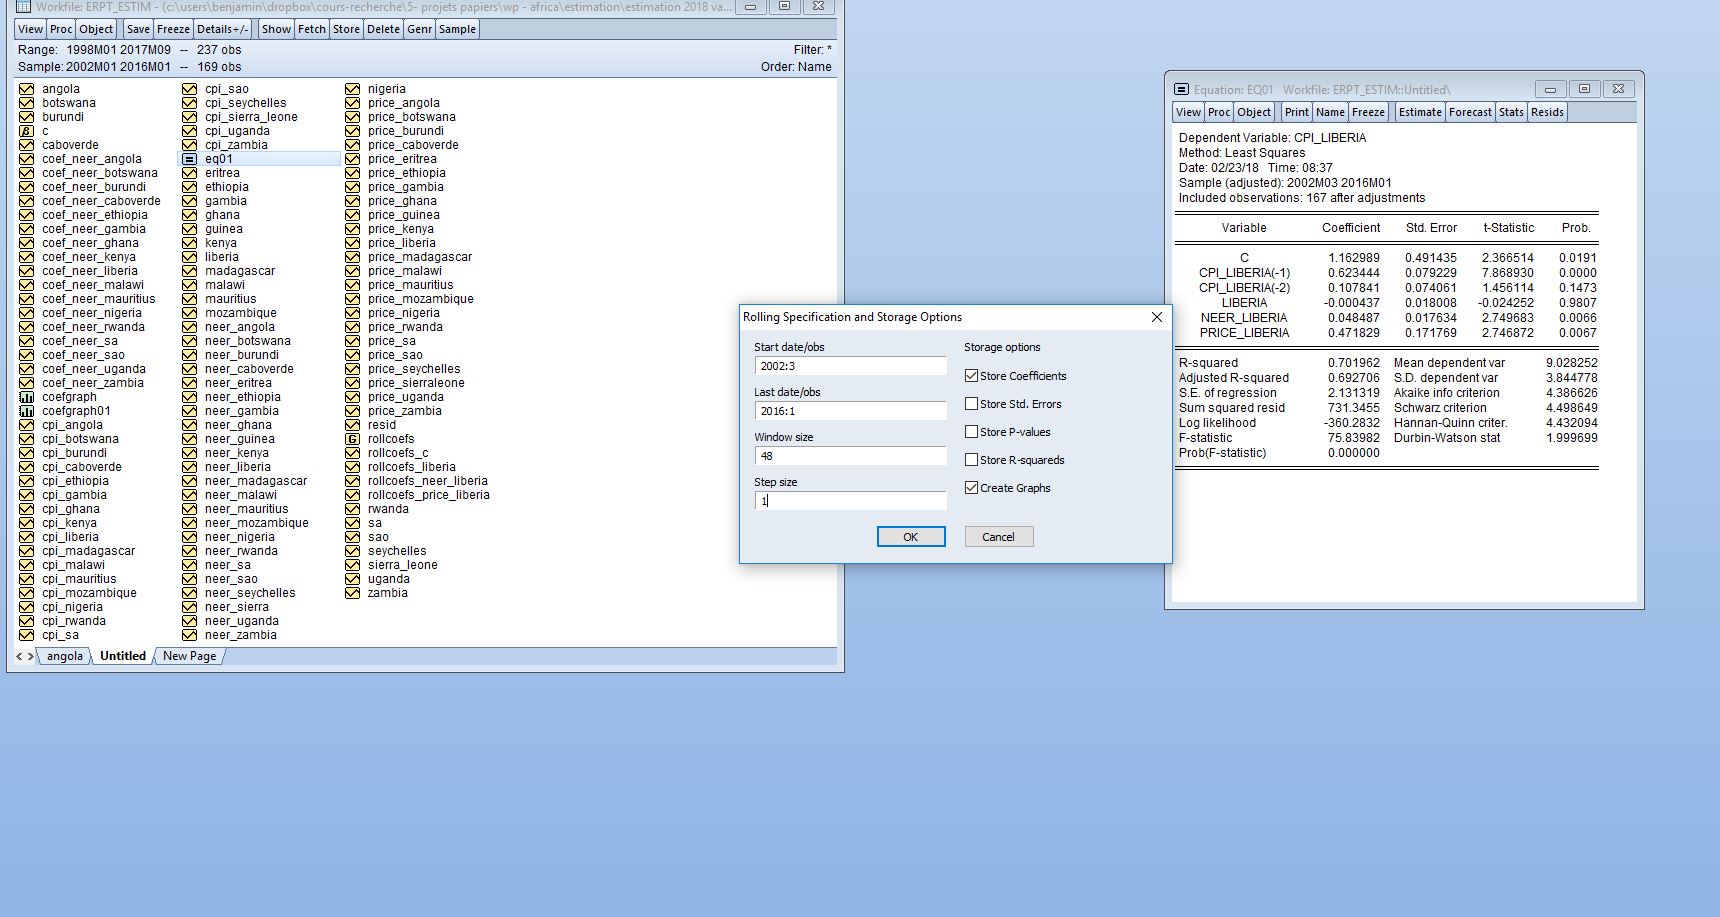Image resolution: width=1720 pixels, height=917 pixels.
Task: Select the angola series icon
Action: click(x=27, y=89)
